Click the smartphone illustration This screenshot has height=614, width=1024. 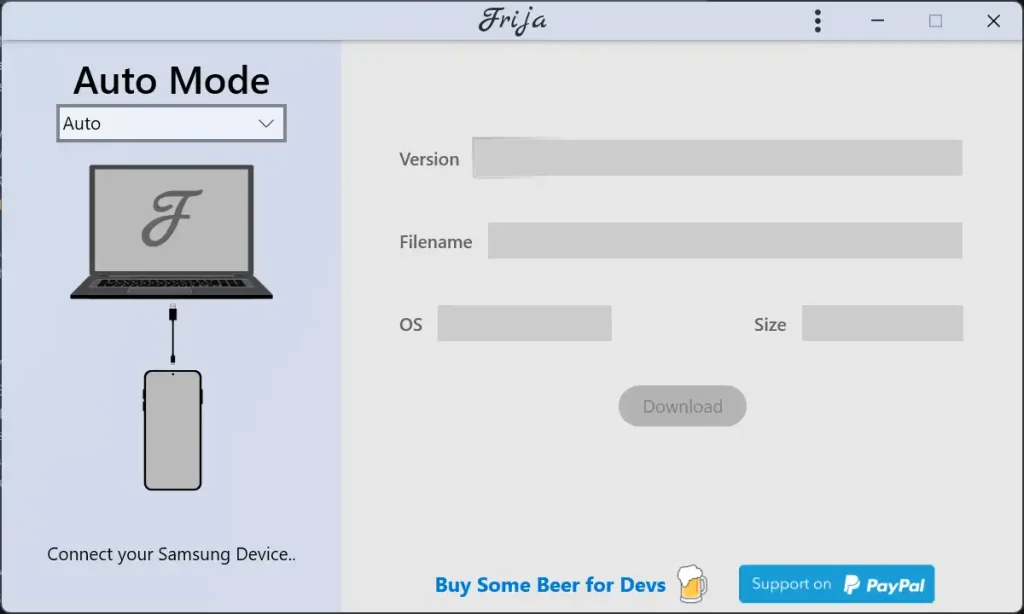(x=172, y=430)
